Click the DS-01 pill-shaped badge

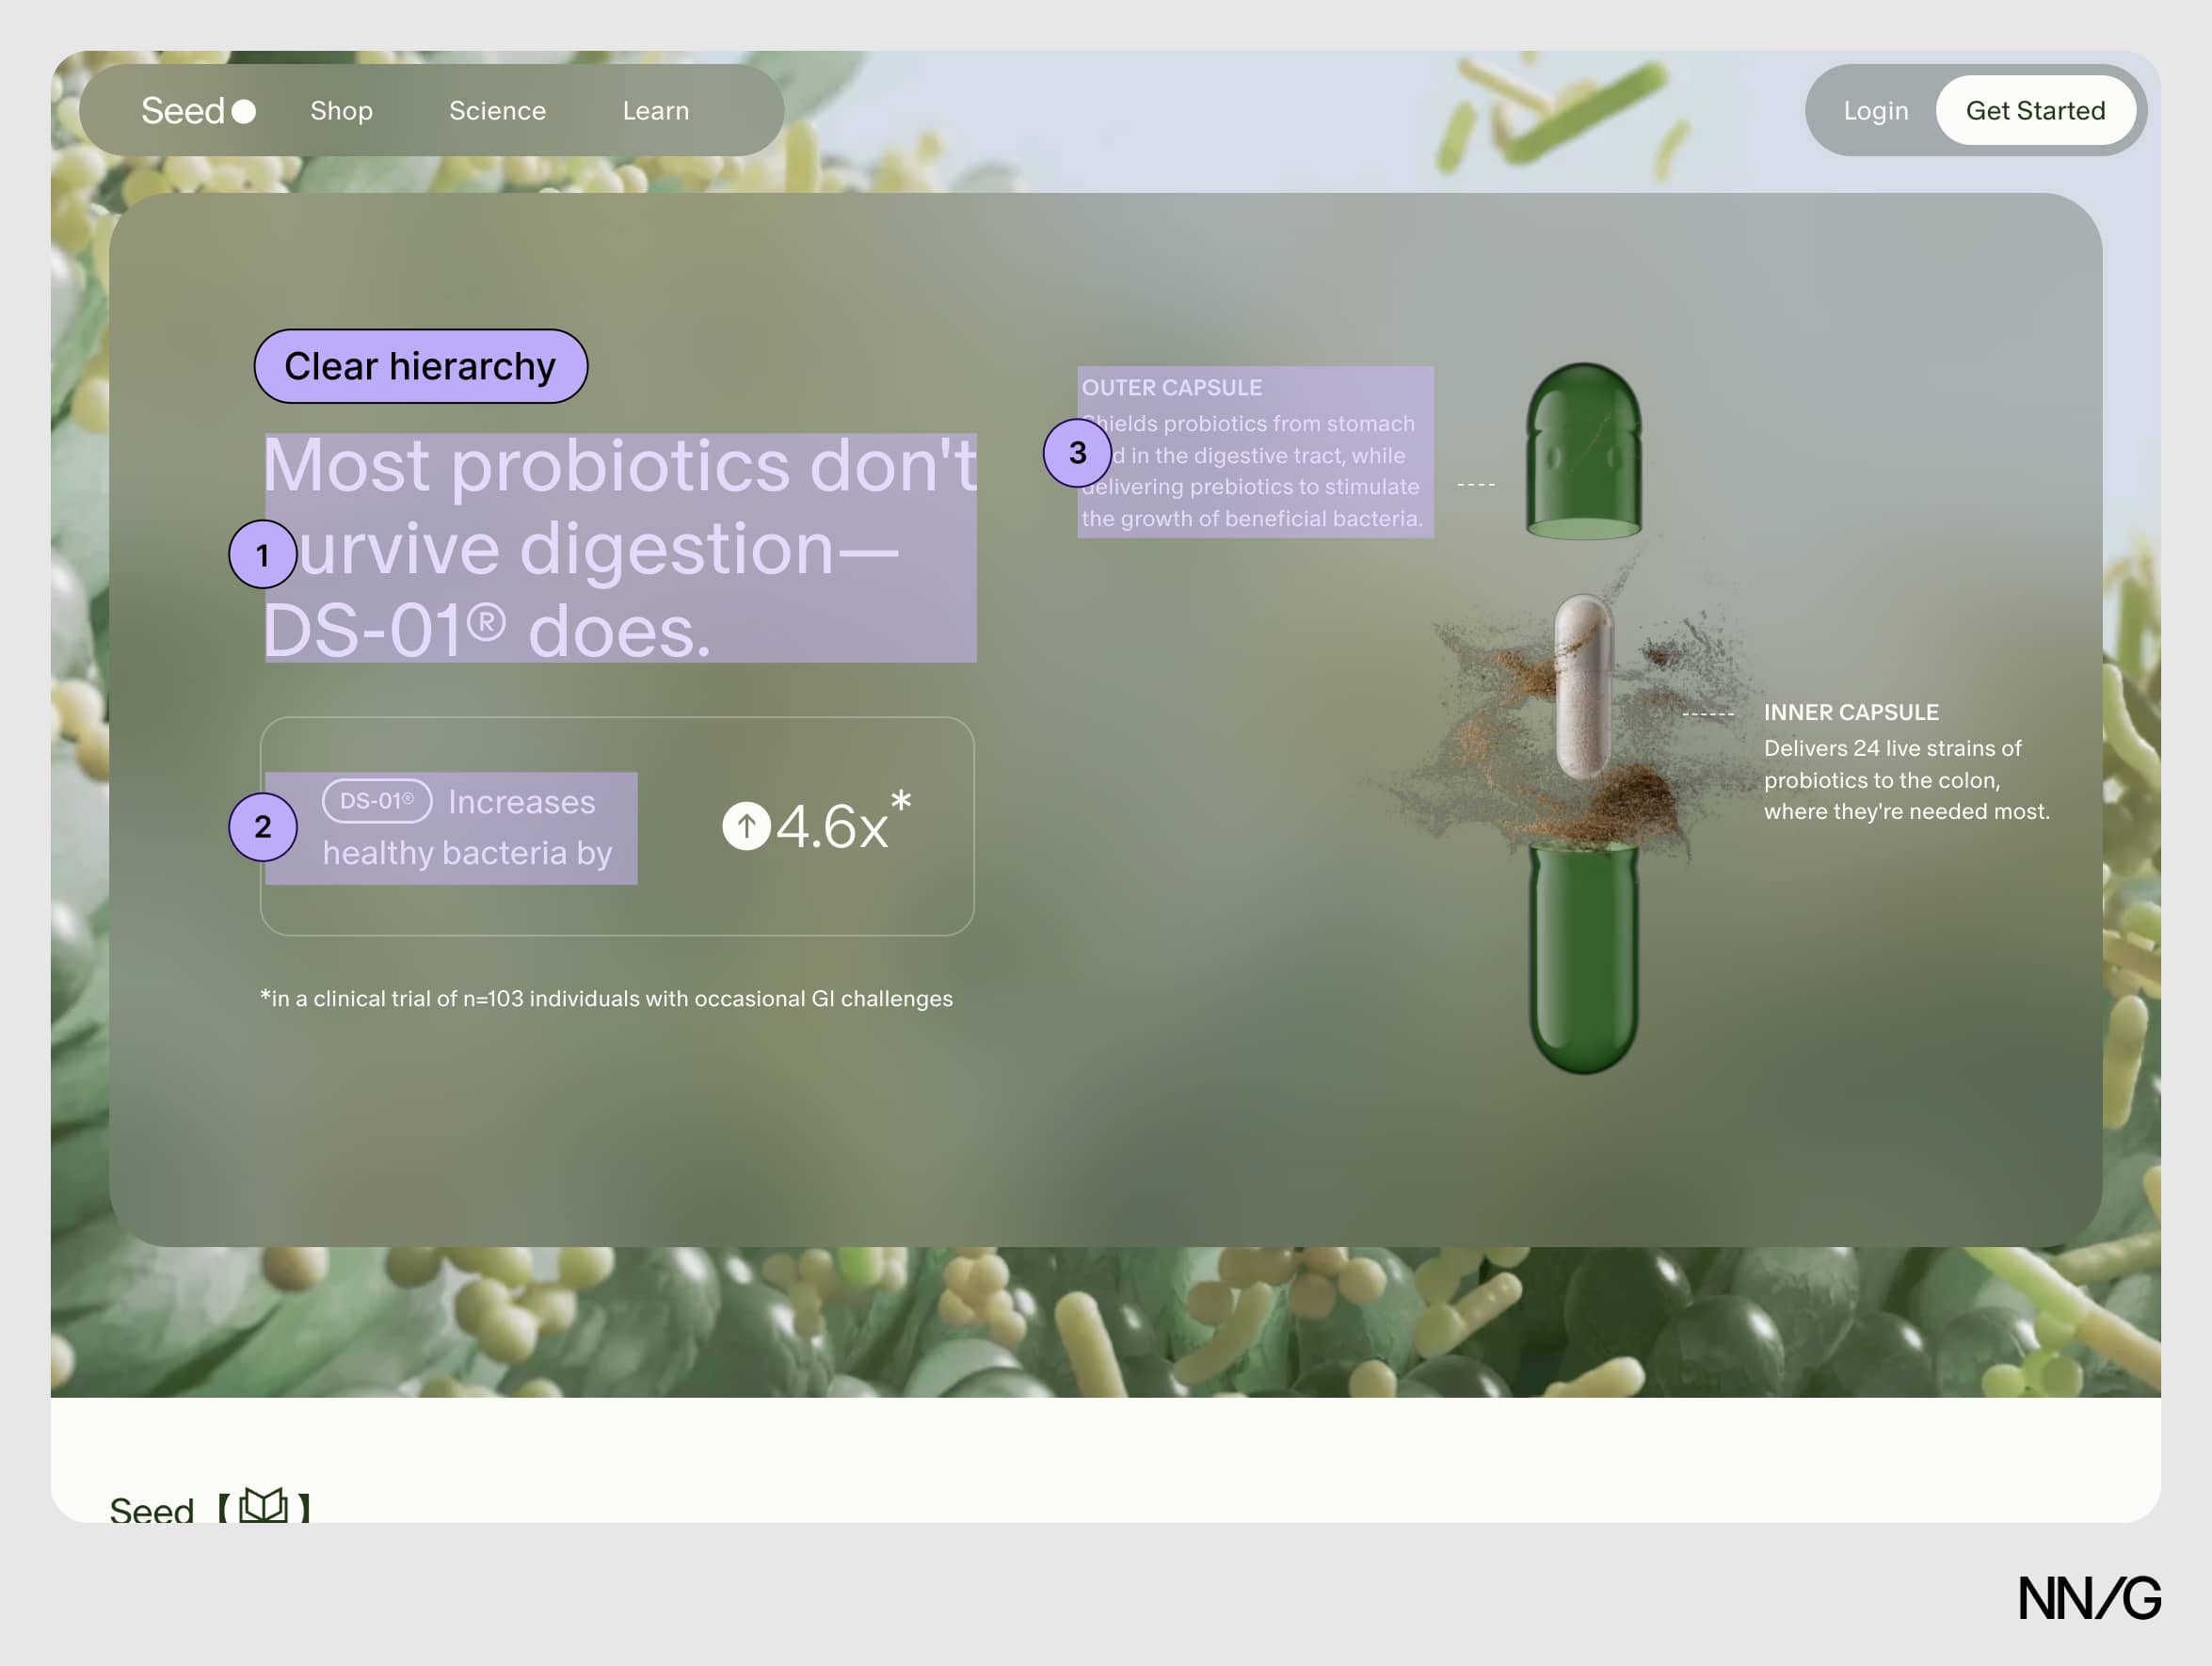click(376, 801)
